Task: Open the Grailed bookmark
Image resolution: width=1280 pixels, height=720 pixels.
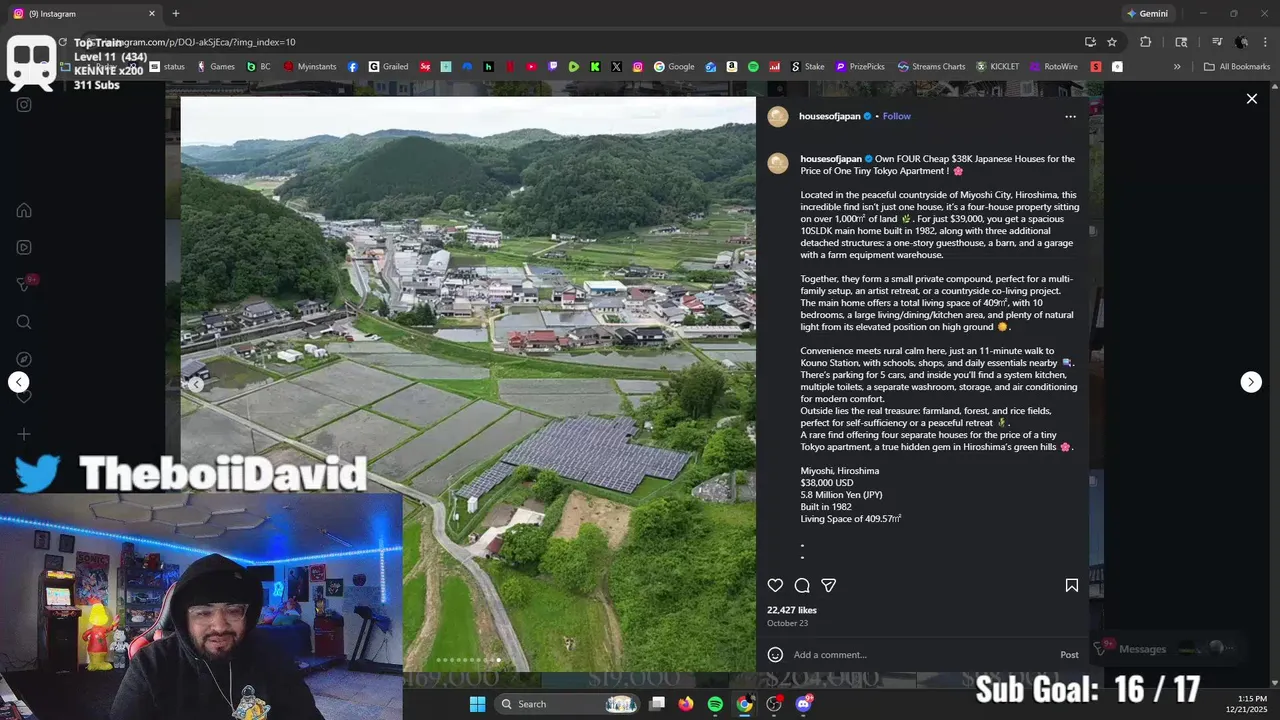Action: 389,67
